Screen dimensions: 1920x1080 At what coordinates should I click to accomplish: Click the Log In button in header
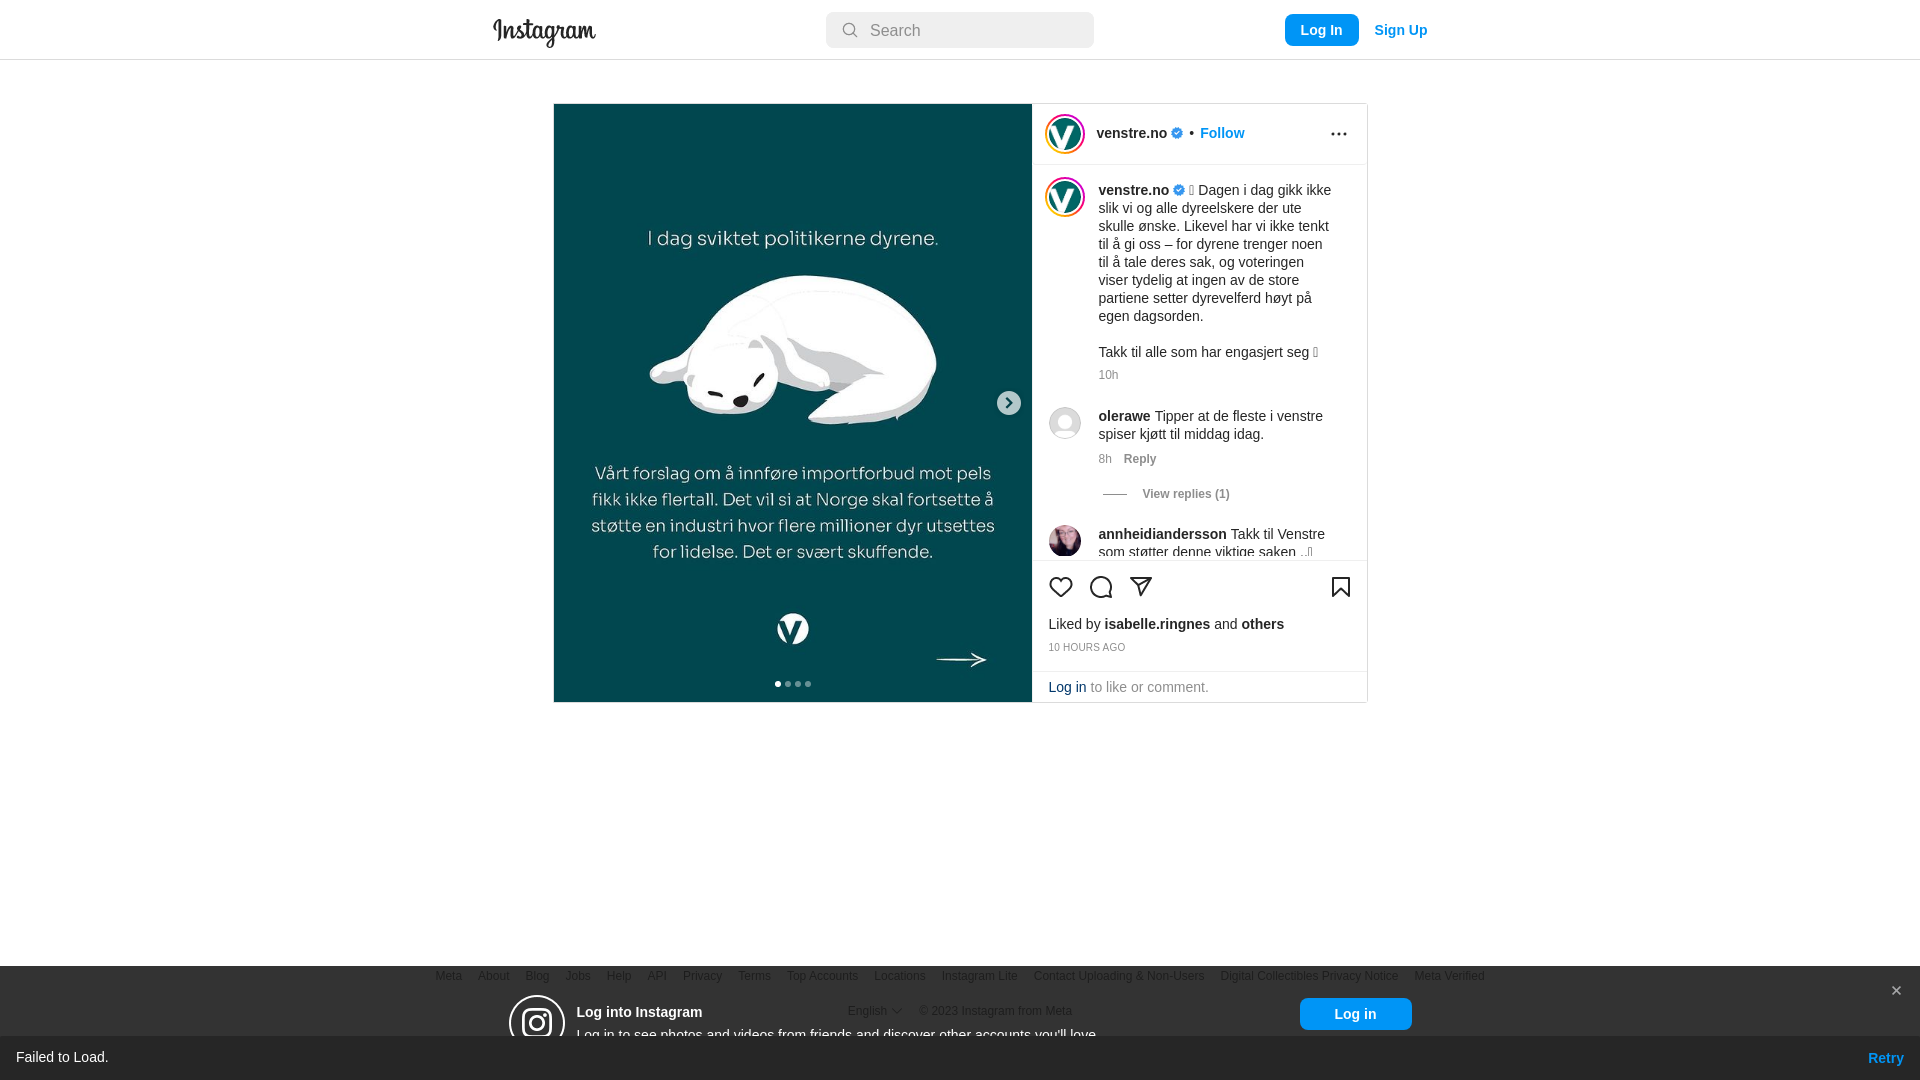[x=1321, y=30]
